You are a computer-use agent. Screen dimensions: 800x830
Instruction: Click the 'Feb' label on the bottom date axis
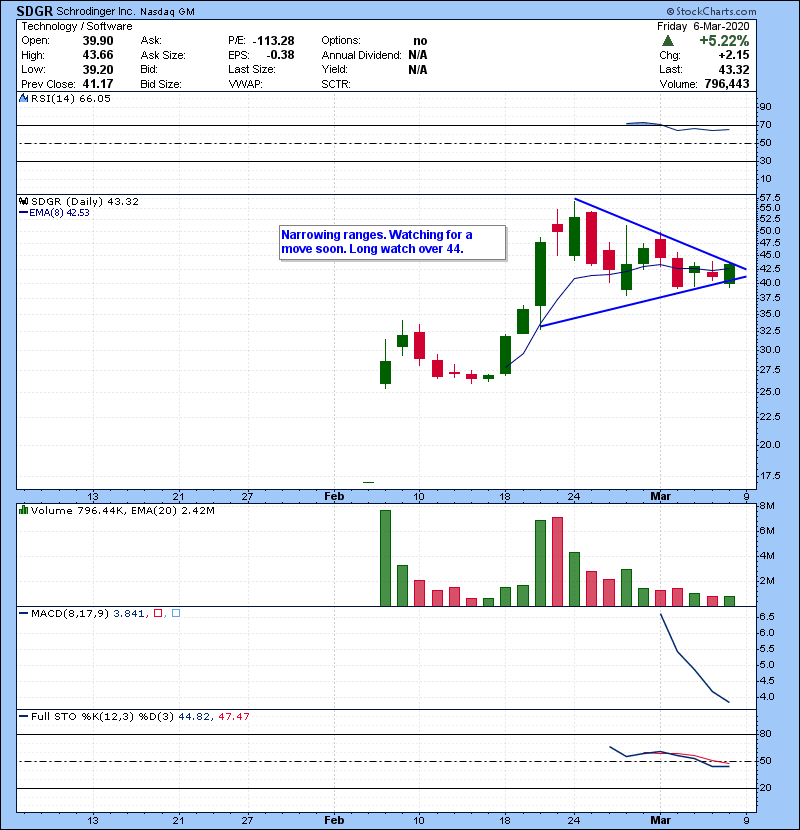click(x=334, y=820)
